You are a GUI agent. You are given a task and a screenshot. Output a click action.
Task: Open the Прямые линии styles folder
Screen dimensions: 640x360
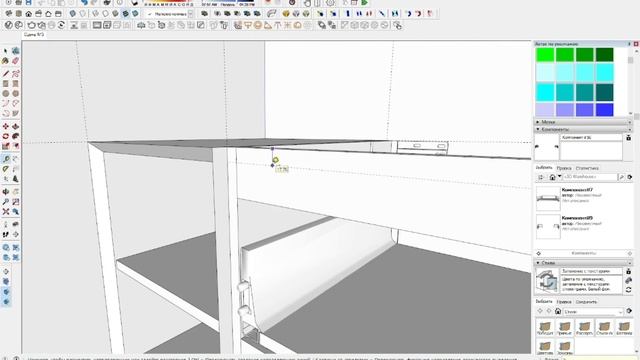[x=564, y=328]
